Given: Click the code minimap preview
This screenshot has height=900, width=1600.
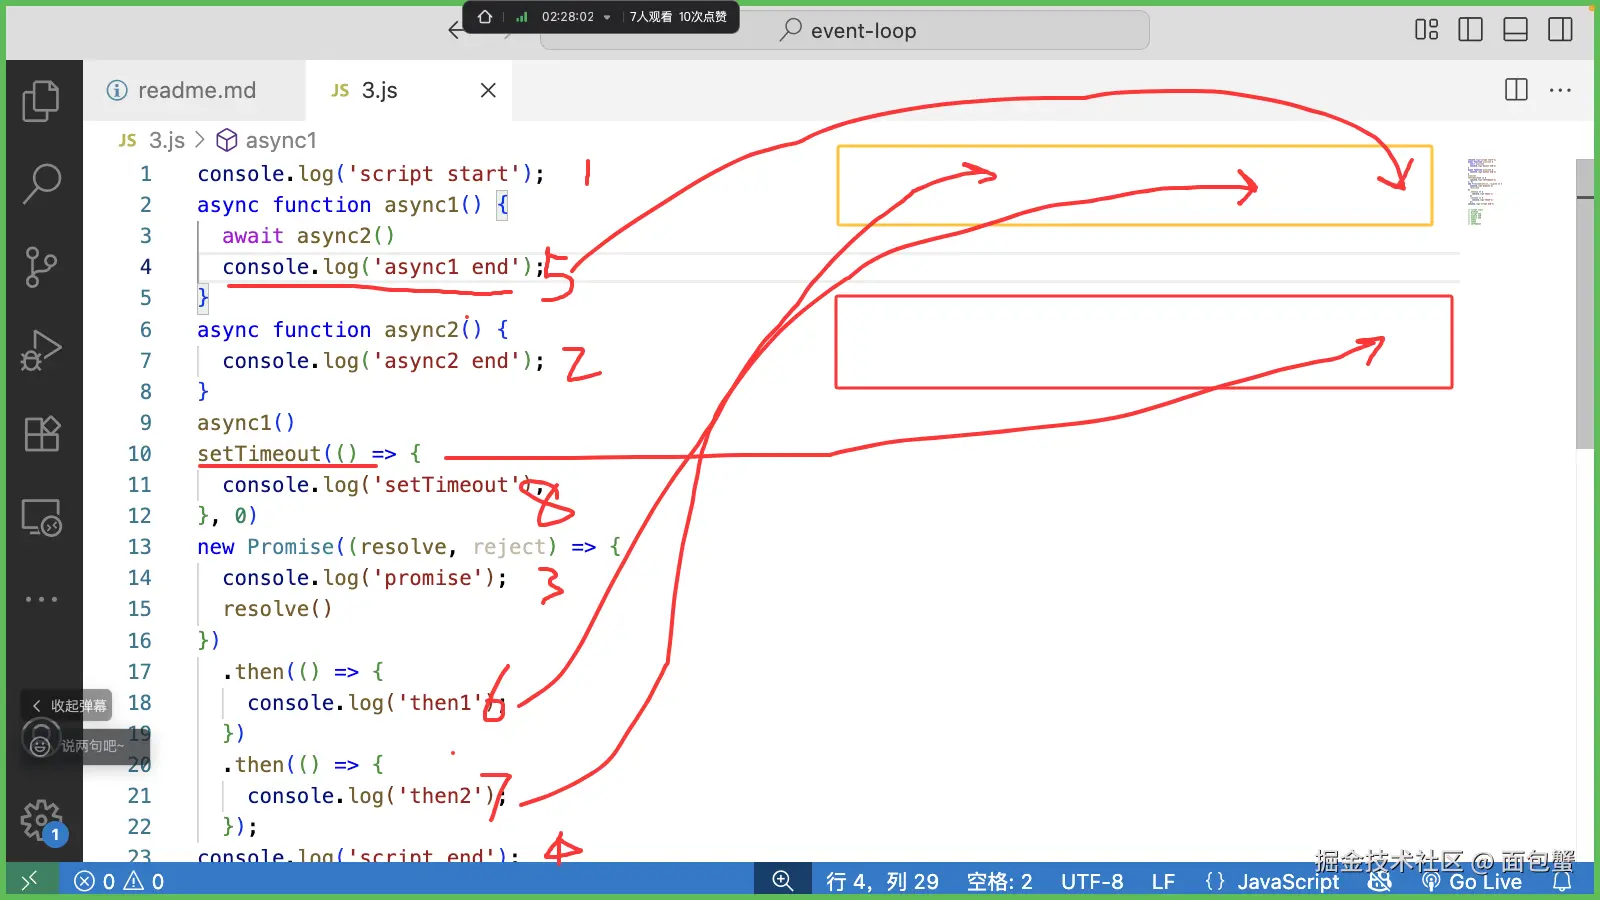Looking at the screenshot, I should point(1485,190).
